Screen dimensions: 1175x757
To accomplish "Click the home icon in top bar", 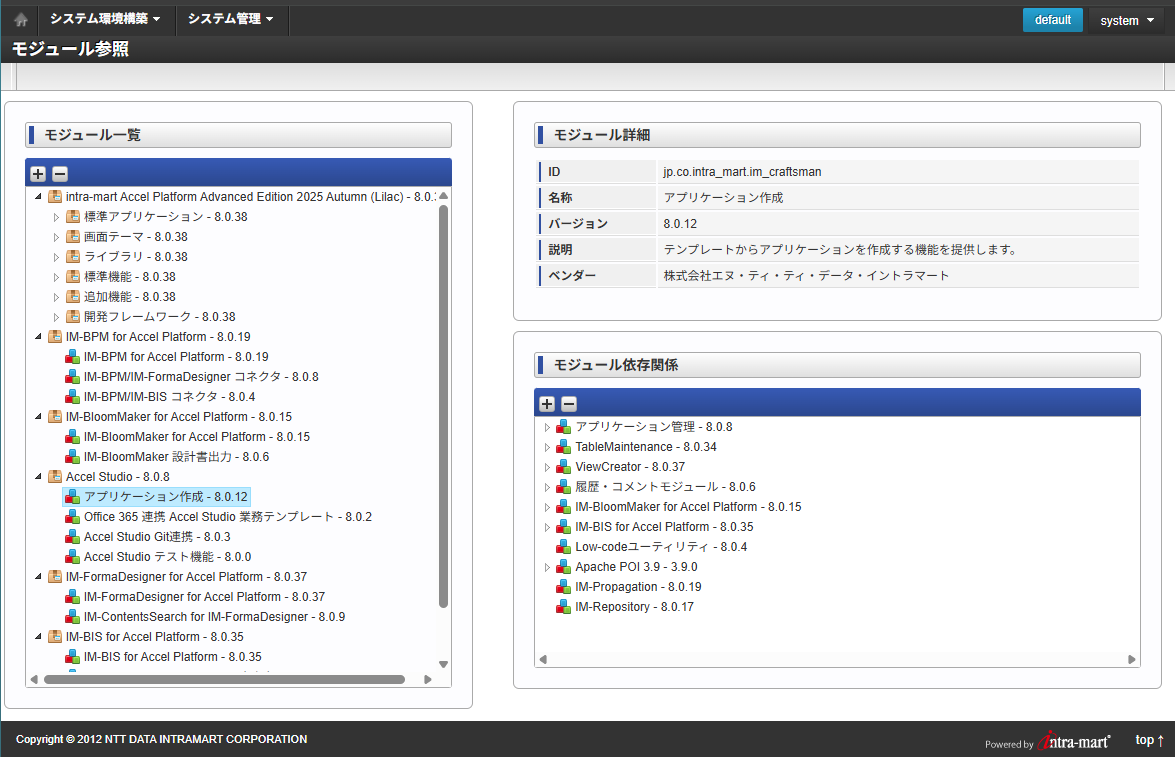I will click(21, 20).
